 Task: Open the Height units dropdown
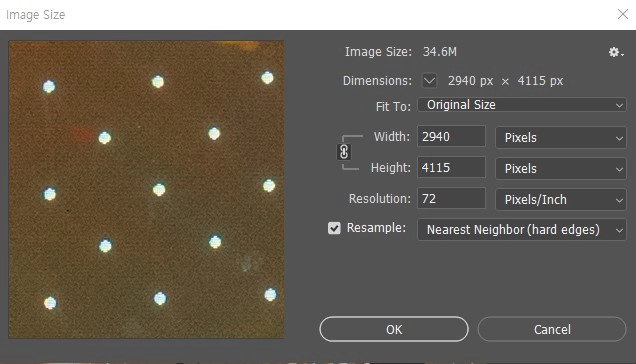click(x=561, y=168)
